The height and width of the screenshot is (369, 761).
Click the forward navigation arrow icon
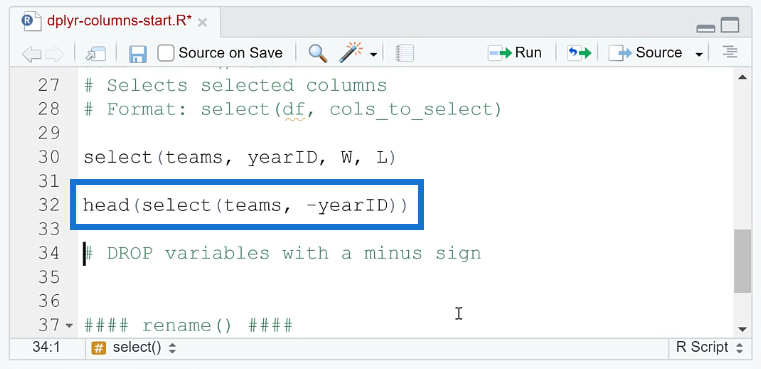pos(54,53)
